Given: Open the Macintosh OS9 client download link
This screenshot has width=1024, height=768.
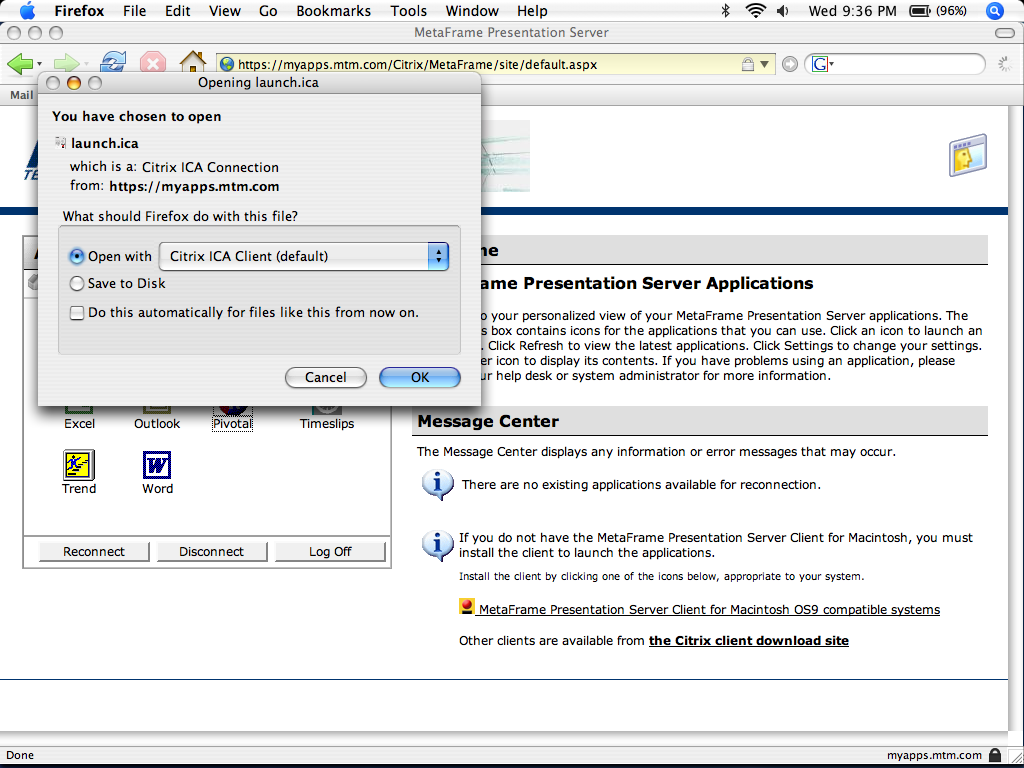Looking at the screenshot, I should click(x=709, y=609).
